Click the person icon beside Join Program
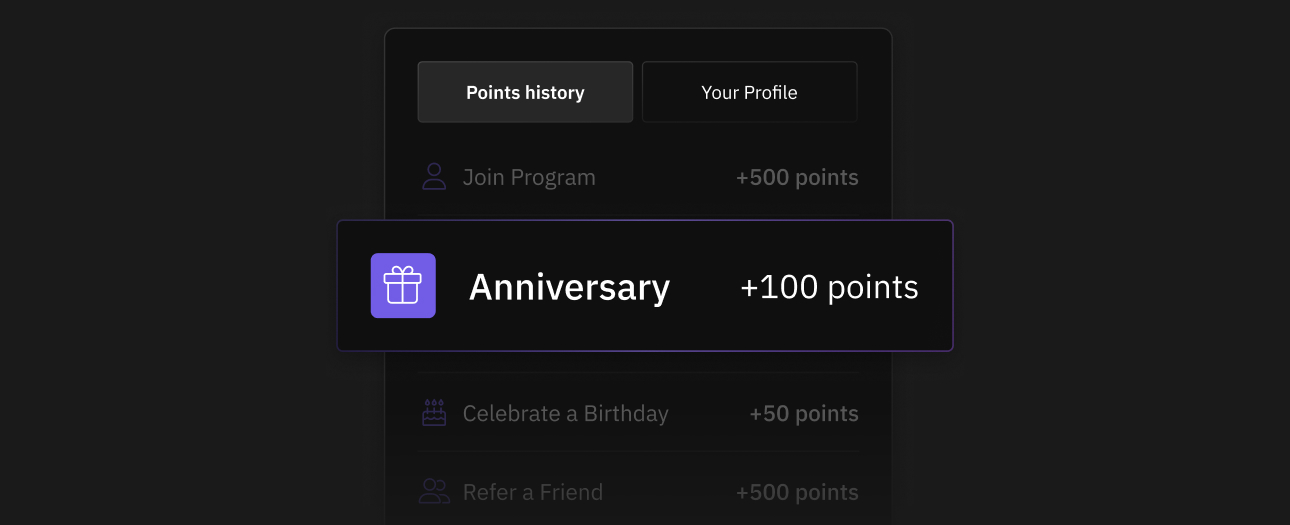The height and width of the screenshot is (525, 1290). [x=434, y=177]
